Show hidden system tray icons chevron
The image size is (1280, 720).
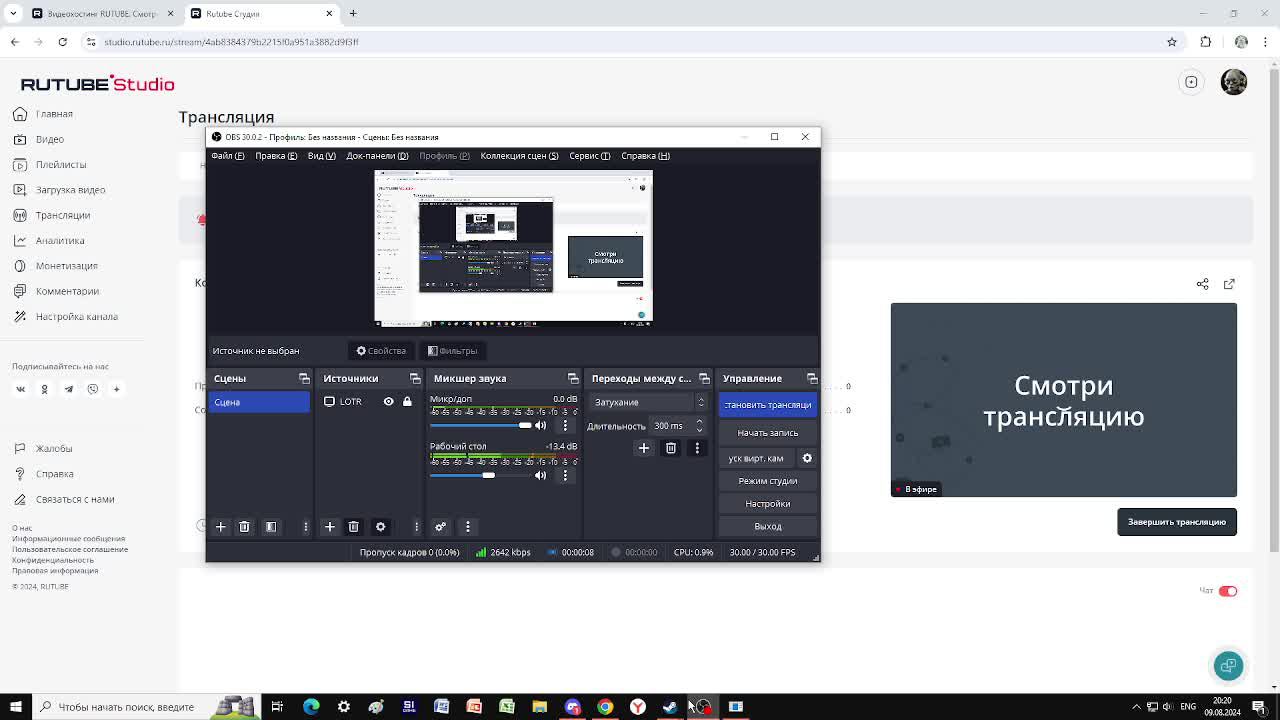(1136, 707)
